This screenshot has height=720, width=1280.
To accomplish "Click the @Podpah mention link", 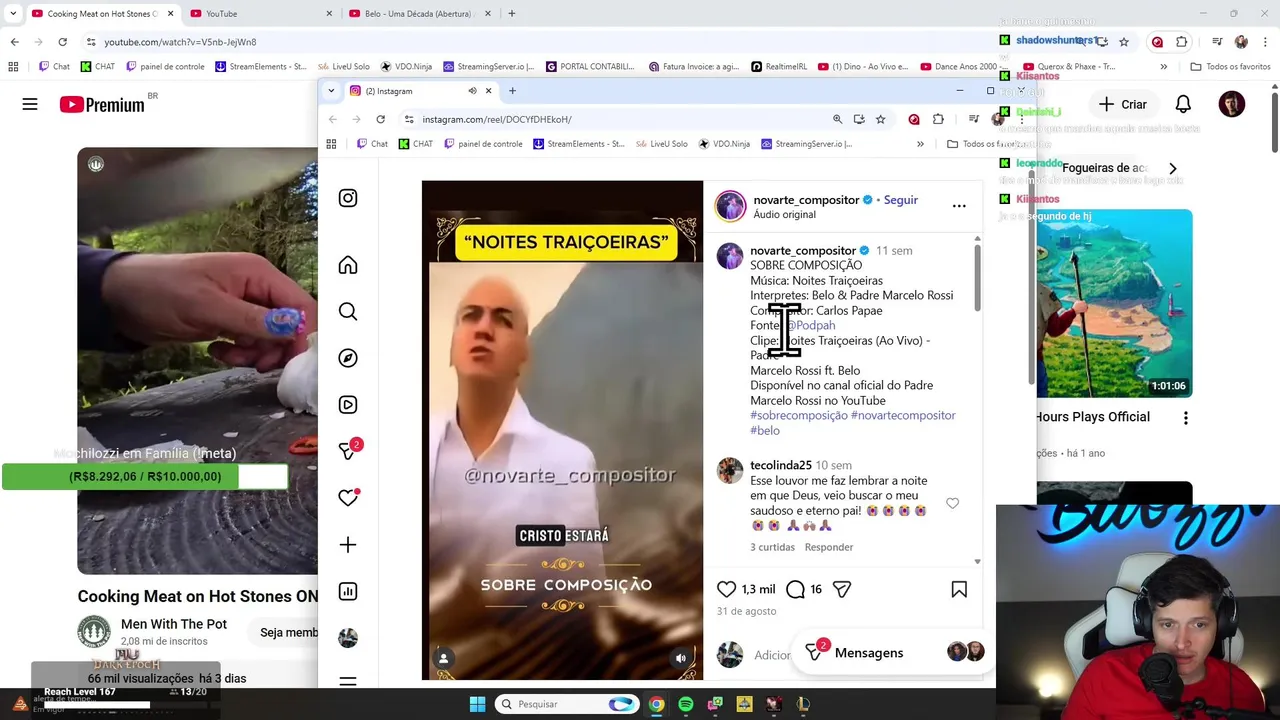I will (810, 325).
